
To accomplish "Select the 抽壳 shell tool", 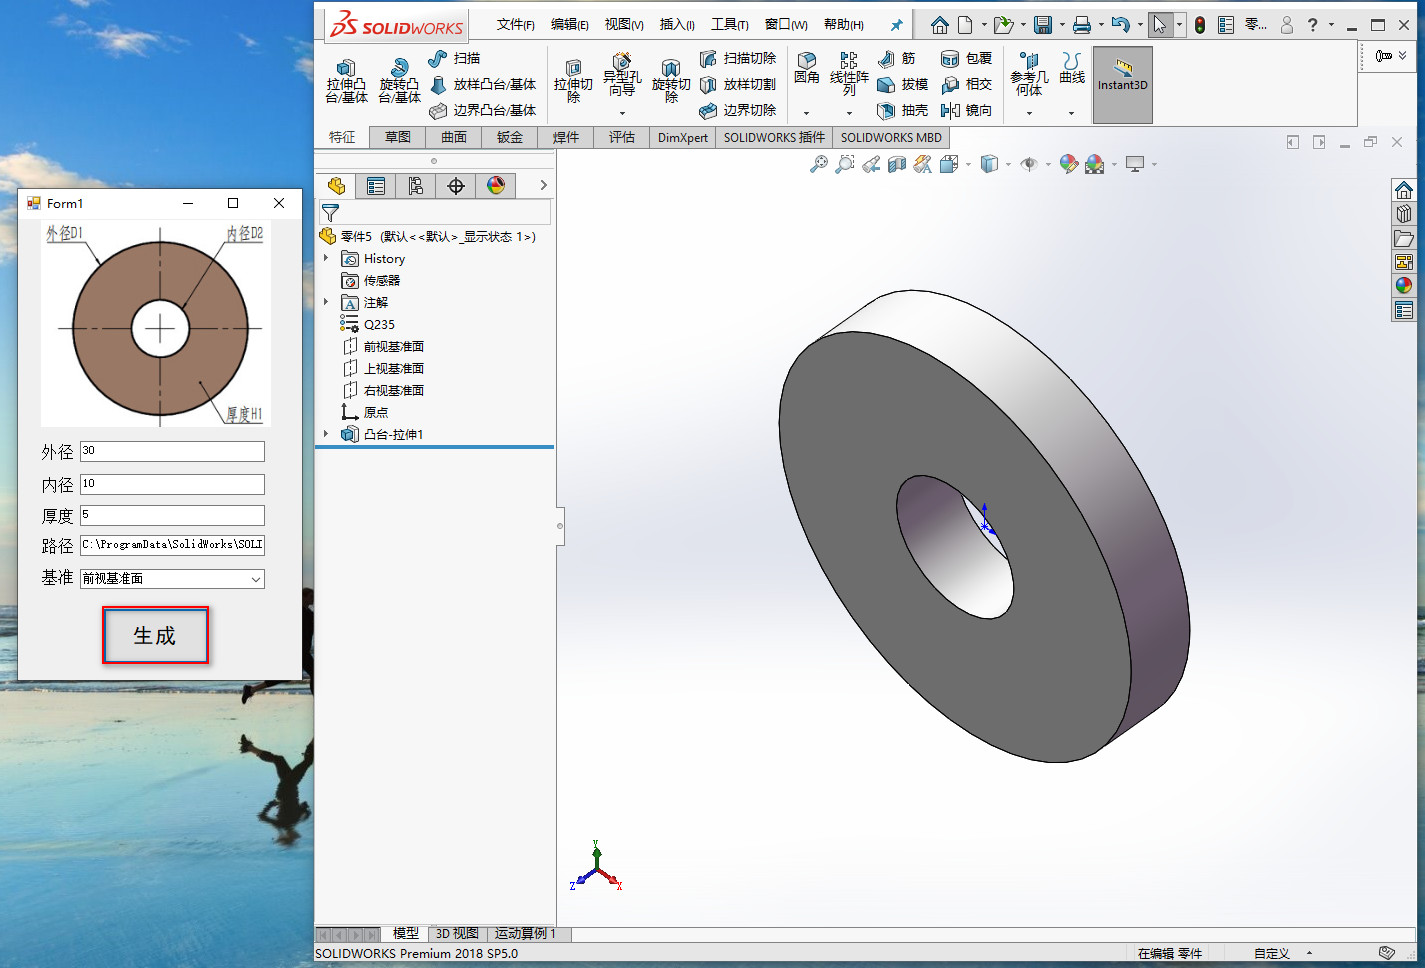I will point(902,110).
